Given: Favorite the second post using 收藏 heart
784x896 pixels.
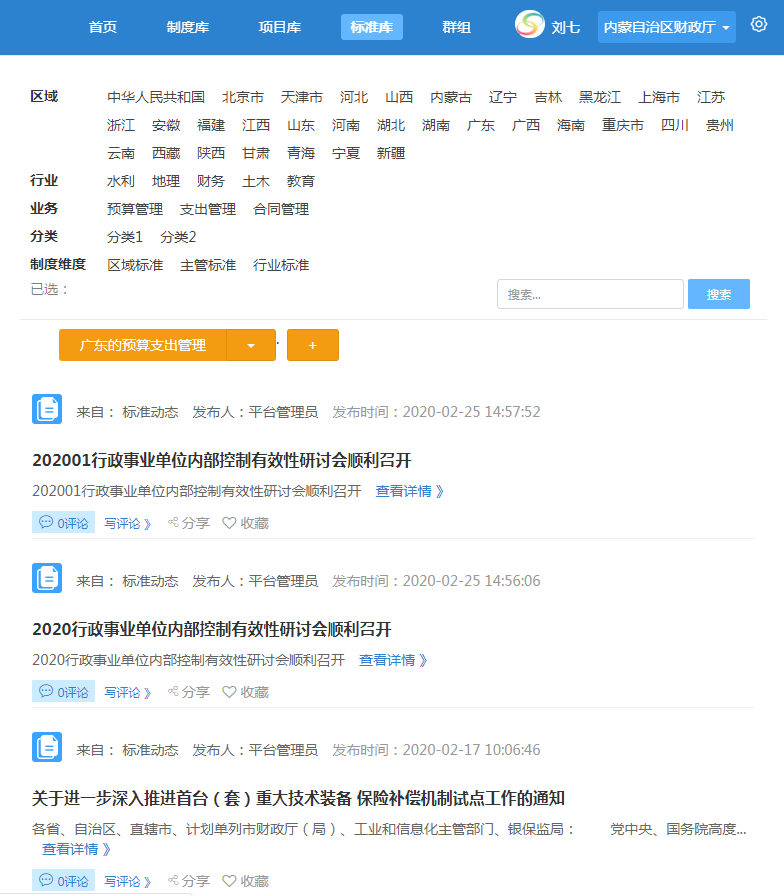Looking at the screenshot, I should [245, 692].
